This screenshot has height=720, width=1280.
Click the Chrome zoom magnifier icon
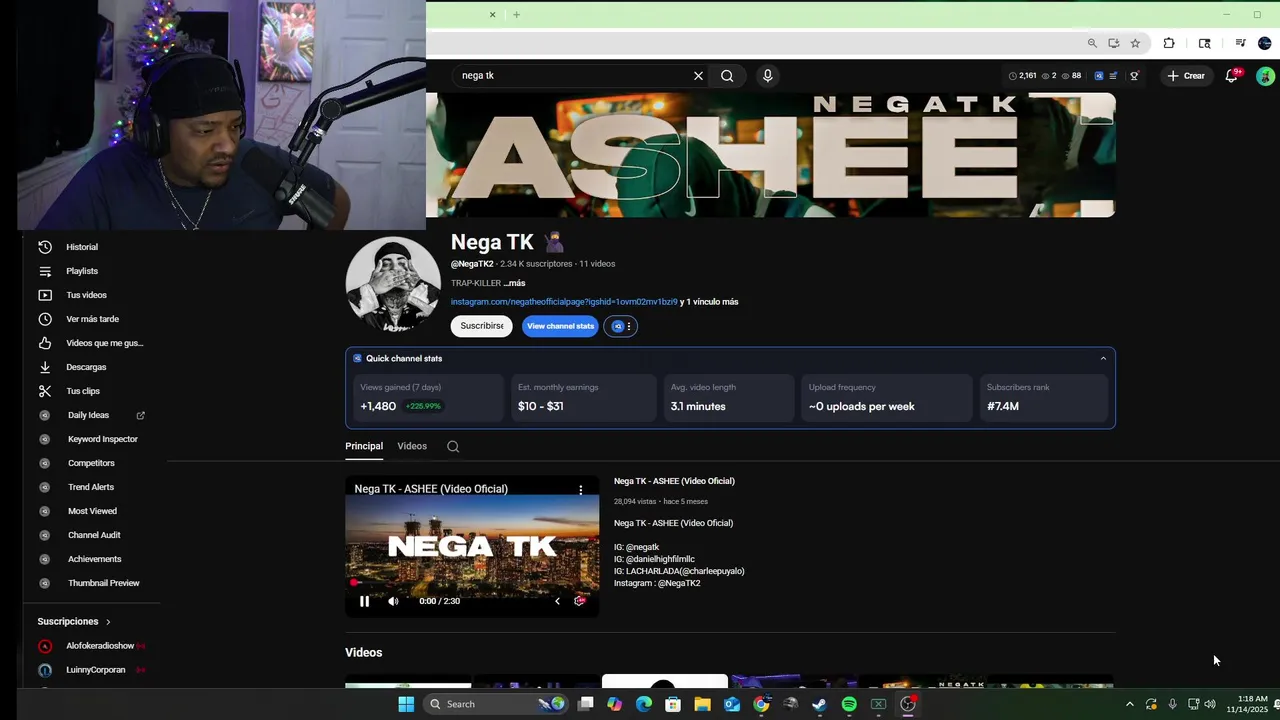(1092, 43)
